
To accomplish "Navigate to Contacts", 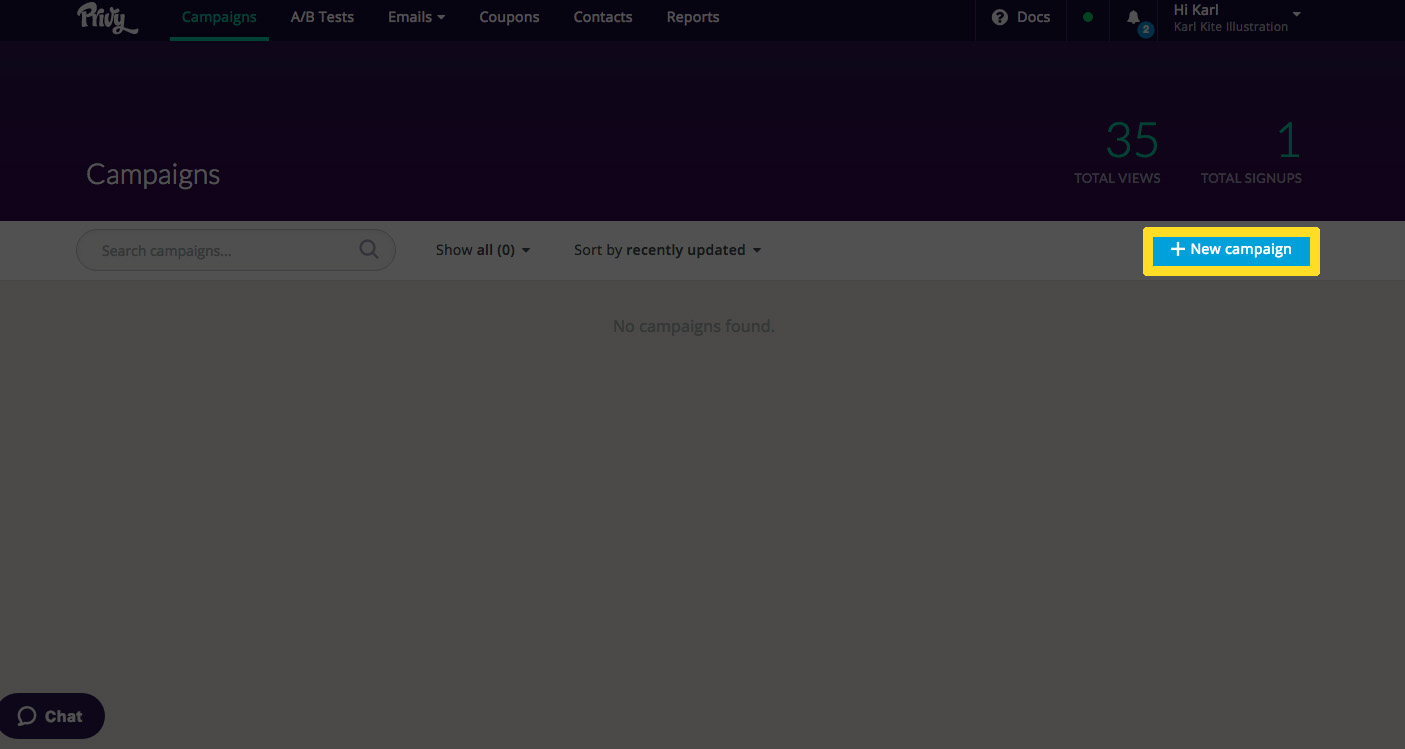I will [602, 17].
